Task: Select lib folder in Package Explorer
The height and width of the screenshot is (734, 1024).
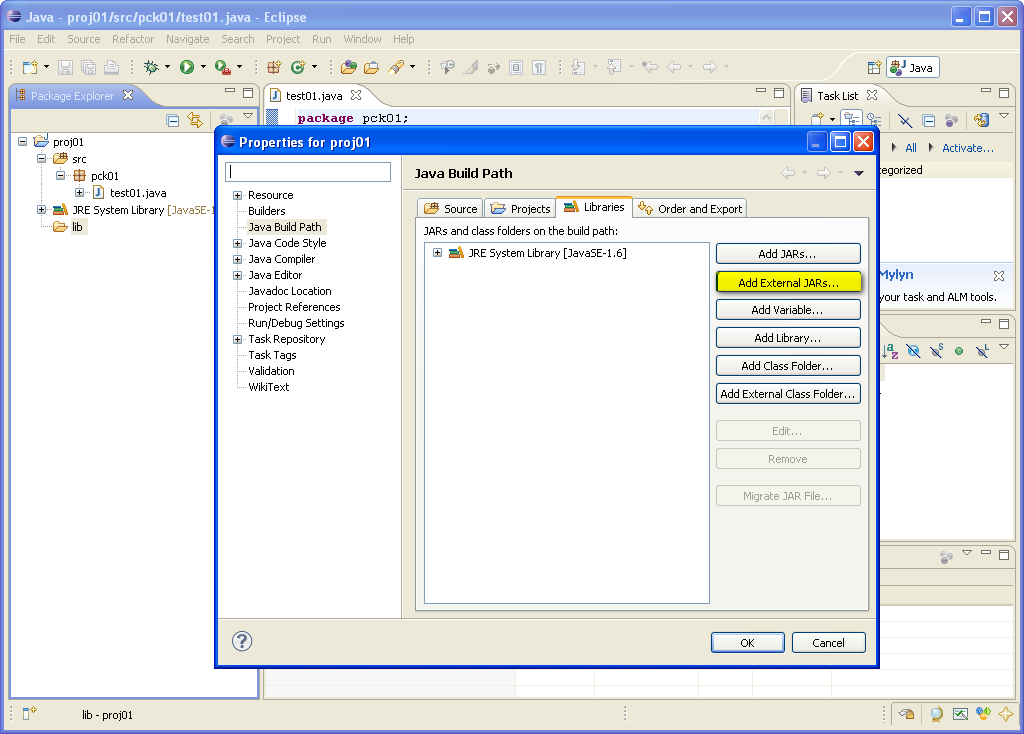Action: click(x=77, y=227)
